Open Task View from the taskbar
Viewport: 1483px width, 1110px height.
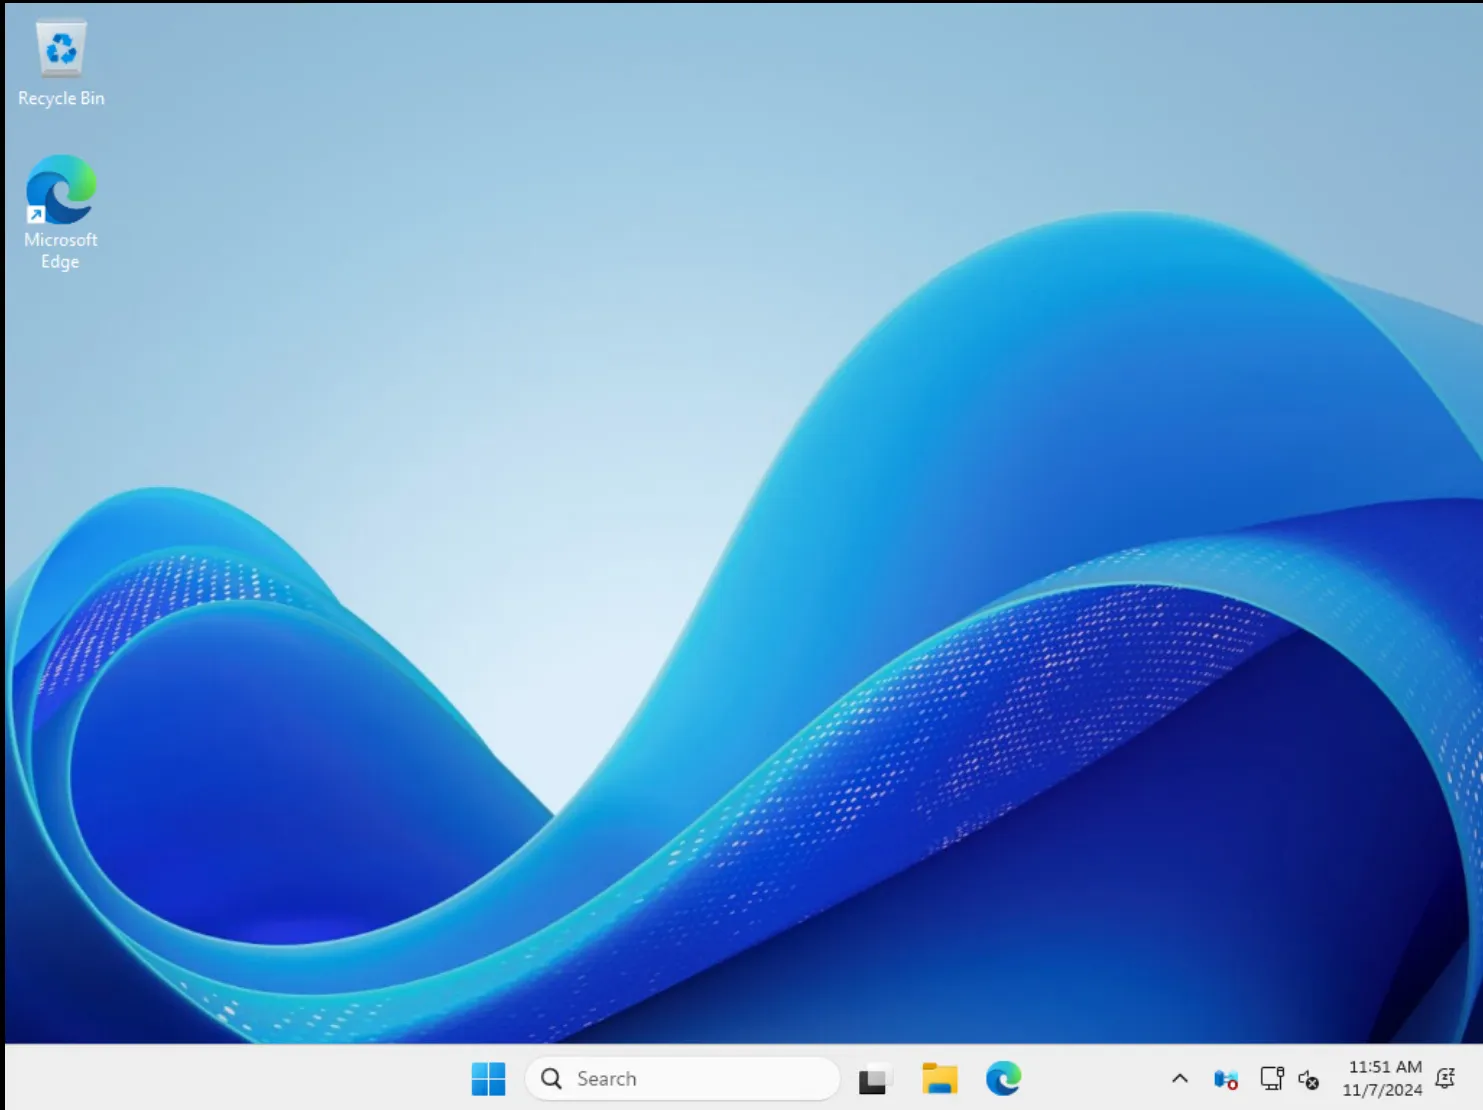[x=873, y=1078]
